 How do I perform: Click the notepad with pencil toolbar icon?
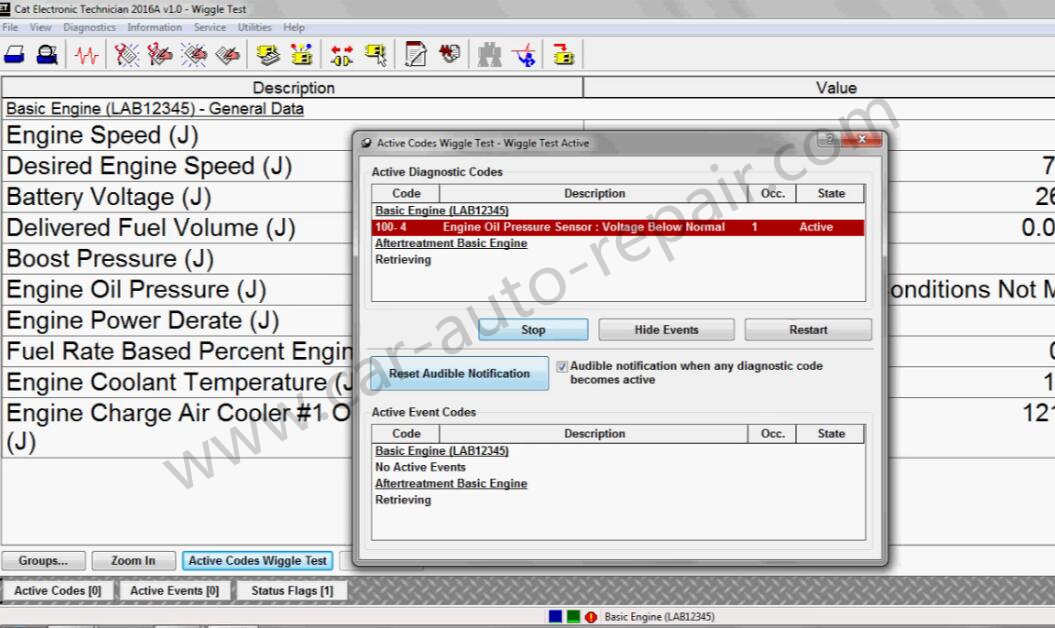point(416,55)
